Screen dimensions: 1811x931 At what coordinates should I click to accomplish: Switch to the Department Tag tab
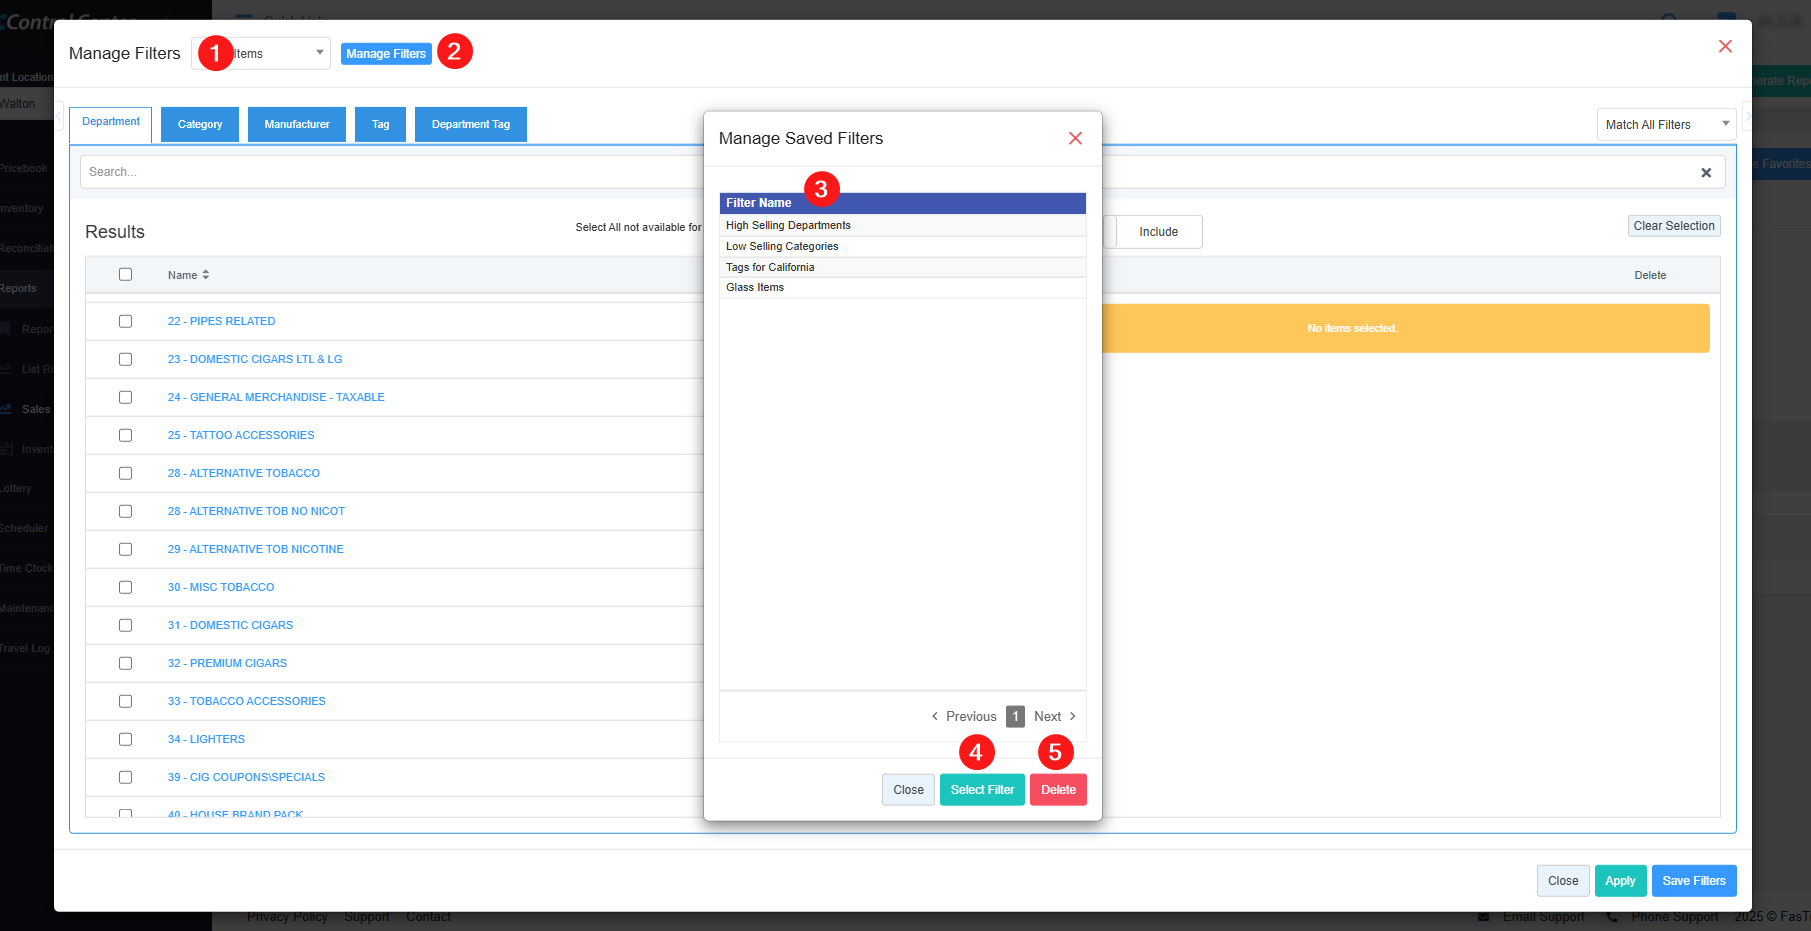point(470,125)
